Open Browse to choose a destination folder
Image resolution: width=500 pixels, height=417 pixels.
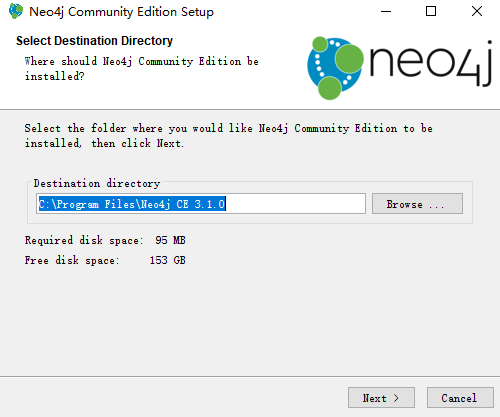click(x=417, y=204)
